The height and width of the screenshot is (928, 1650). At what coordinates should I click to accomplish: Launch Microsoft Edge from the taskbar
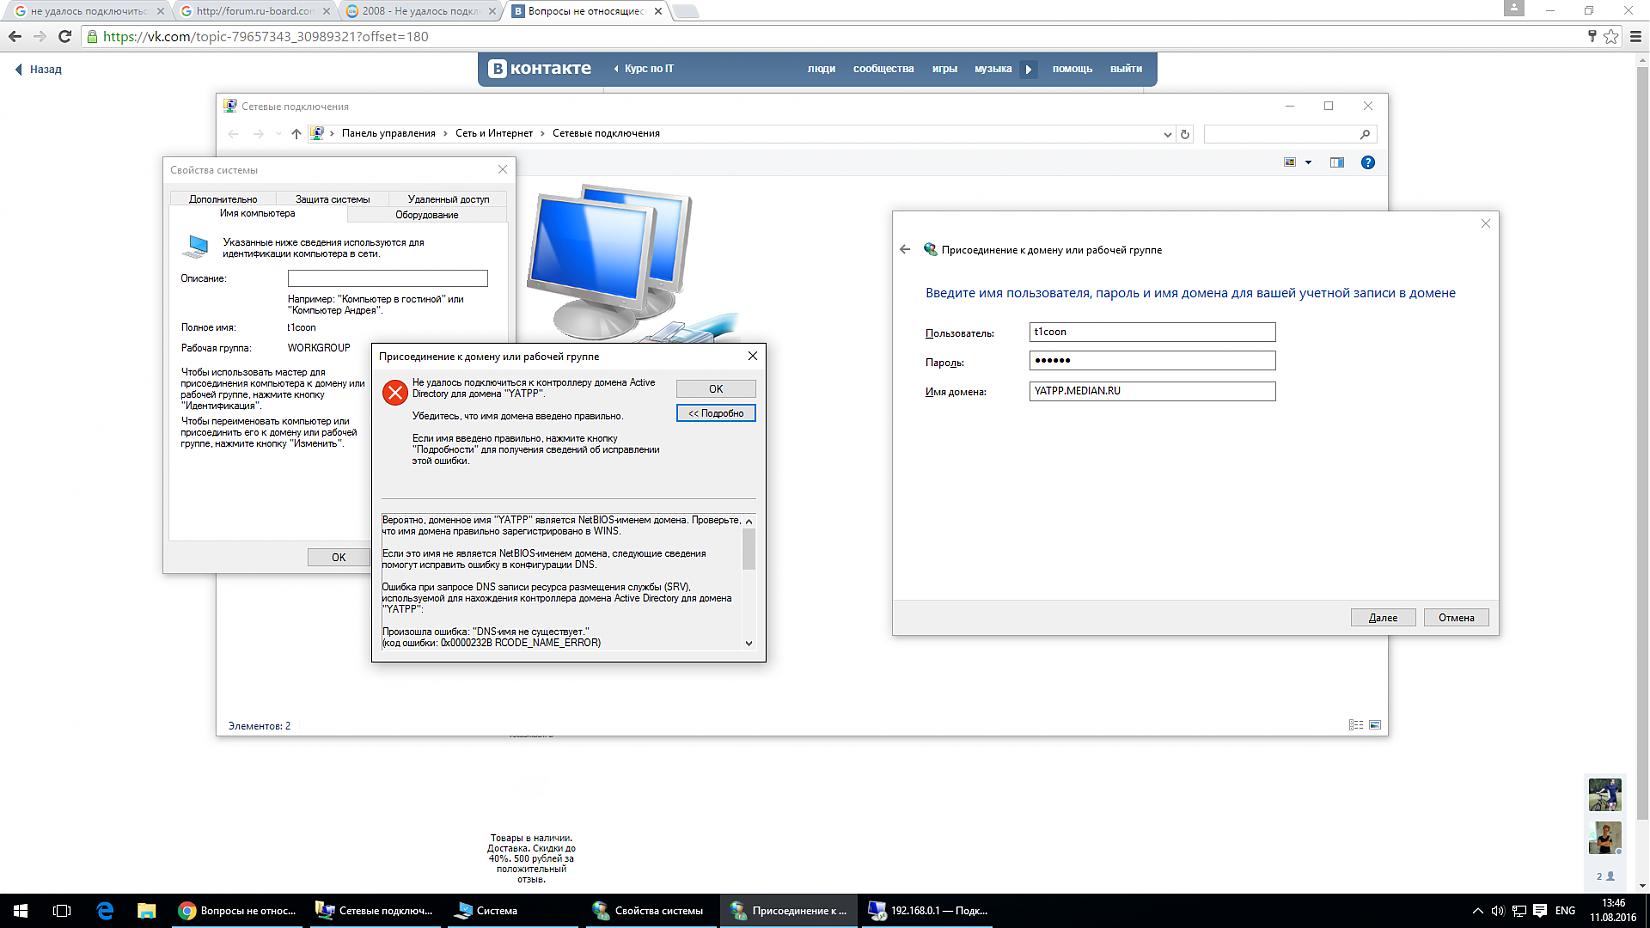tap(105, 910)
